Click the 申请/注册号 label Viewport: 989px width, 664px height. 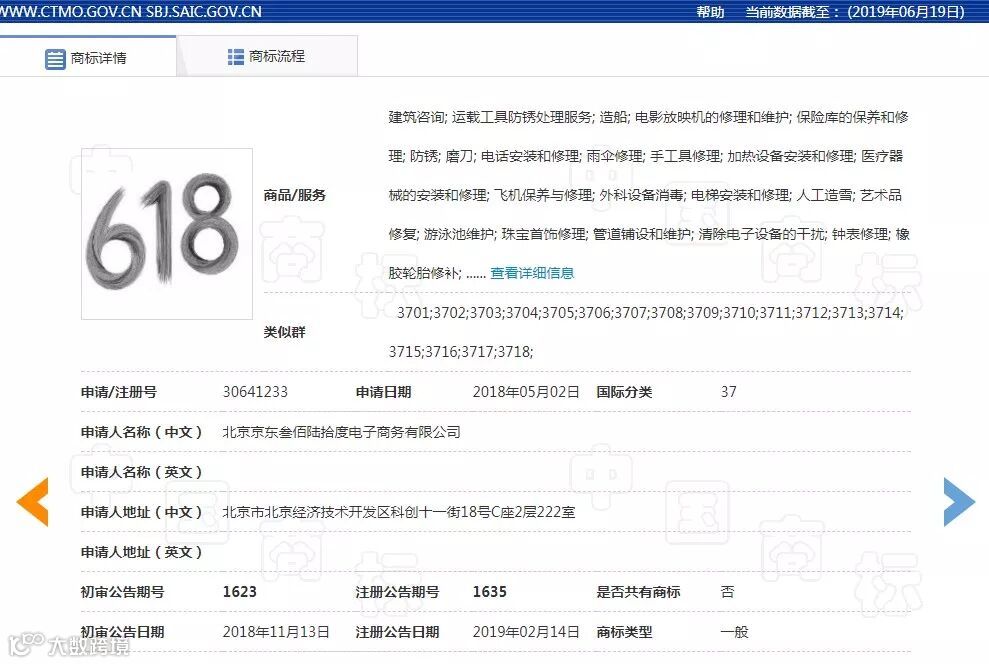pos(119,392)
